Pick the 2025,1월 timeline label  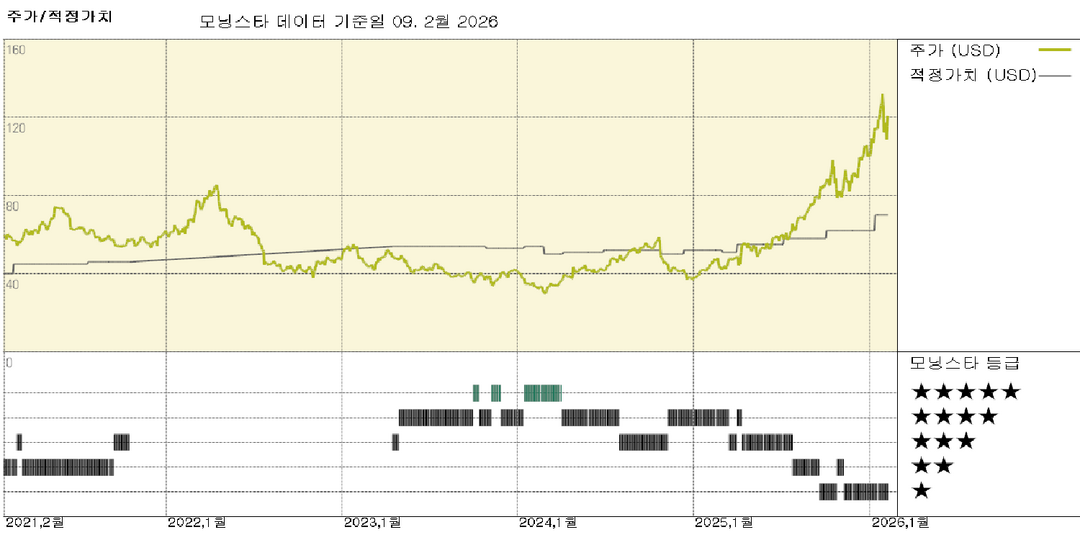pyautogui.click(x=725, y=523)
